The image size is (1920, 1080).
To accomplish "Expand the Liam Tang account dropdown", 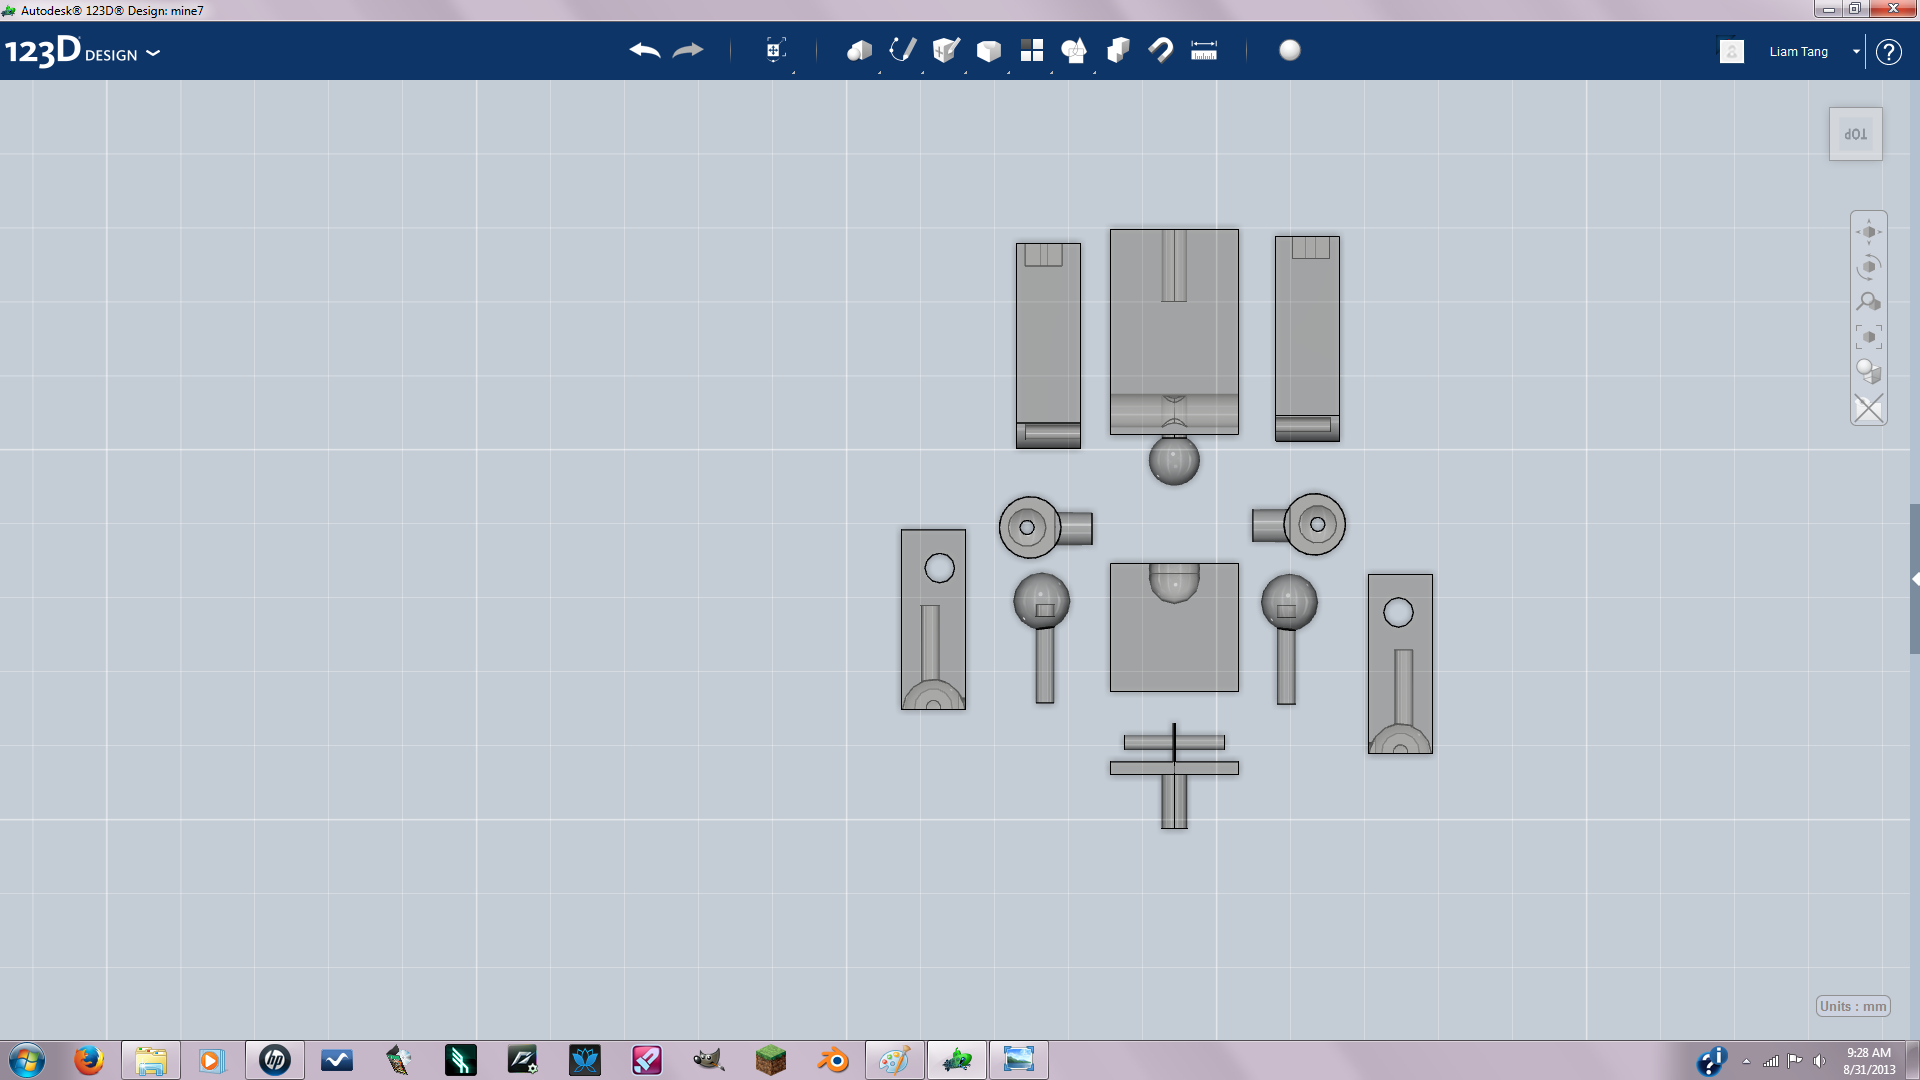I will [x=1856, y=51].
